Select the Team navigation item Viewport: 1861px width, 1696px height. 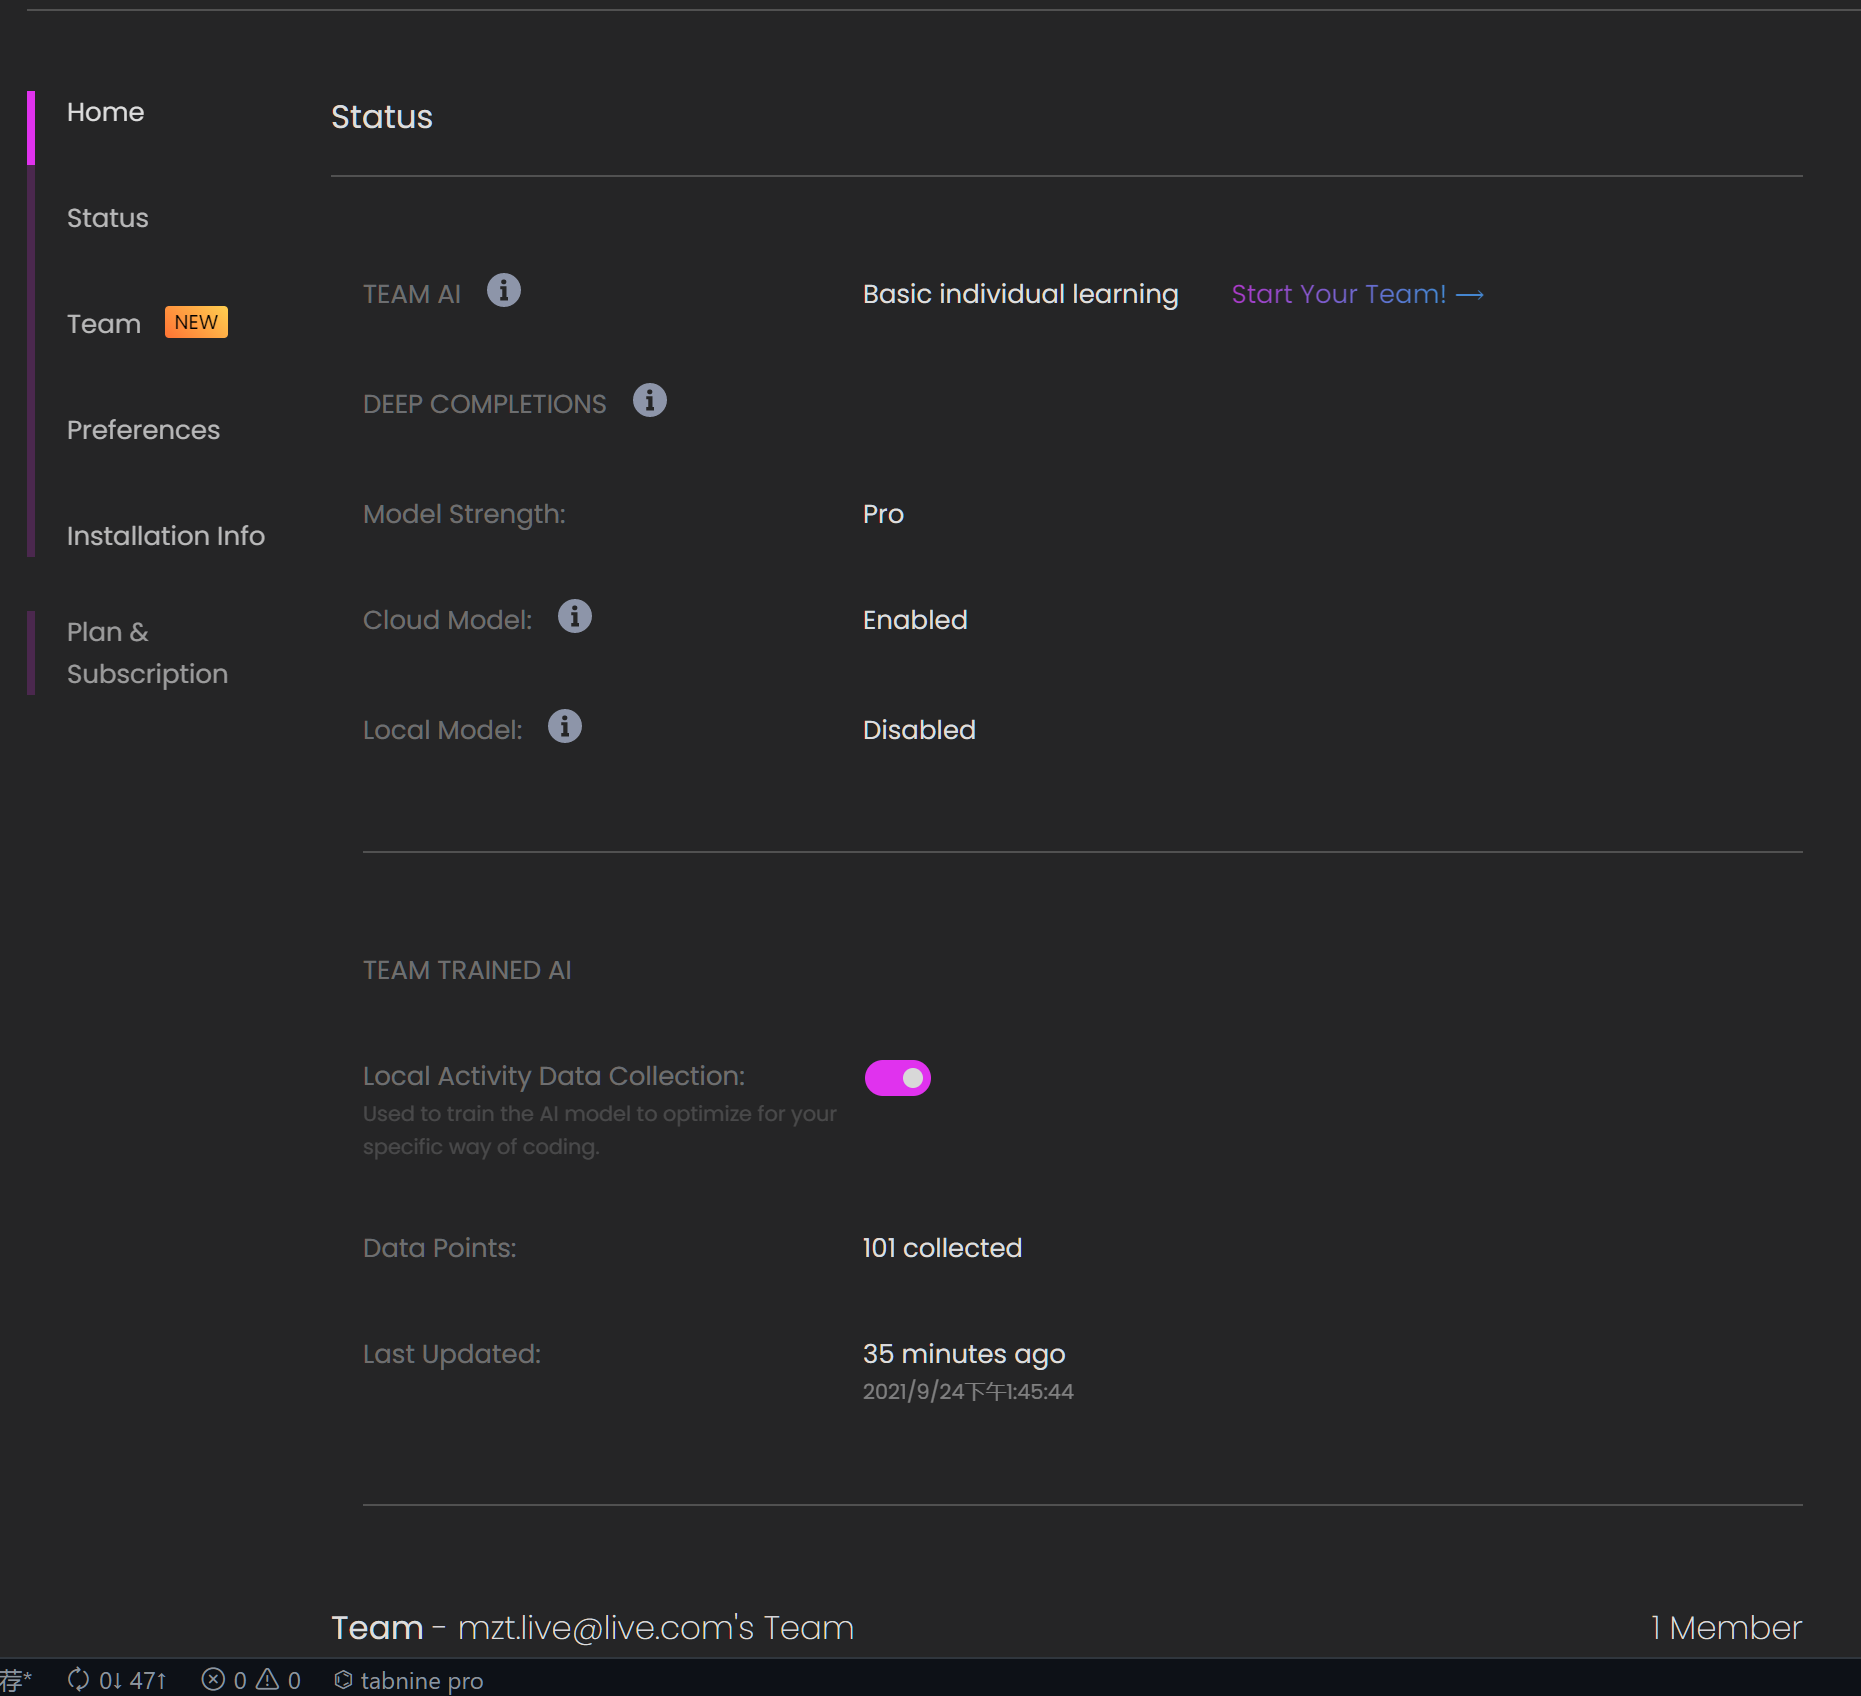coord(104,323)
